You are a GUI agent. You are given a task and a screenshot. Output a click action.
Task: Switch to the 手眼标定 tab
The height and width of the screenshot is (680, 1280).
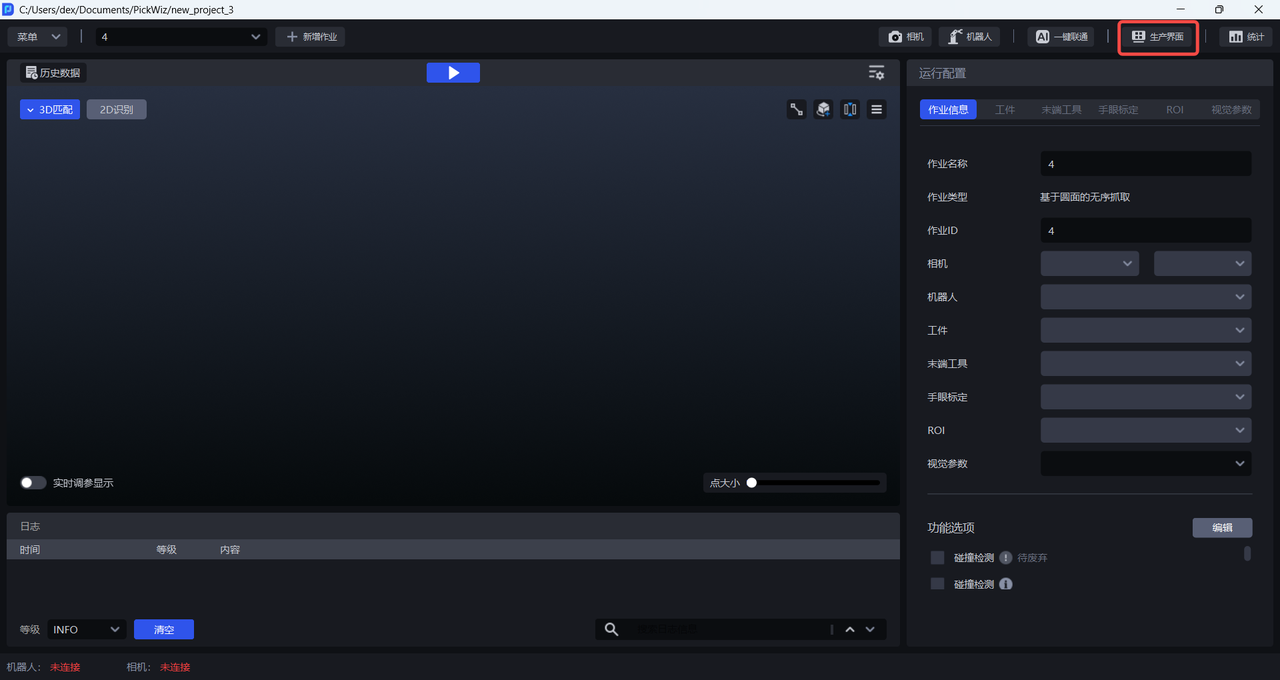(1118, 110)
